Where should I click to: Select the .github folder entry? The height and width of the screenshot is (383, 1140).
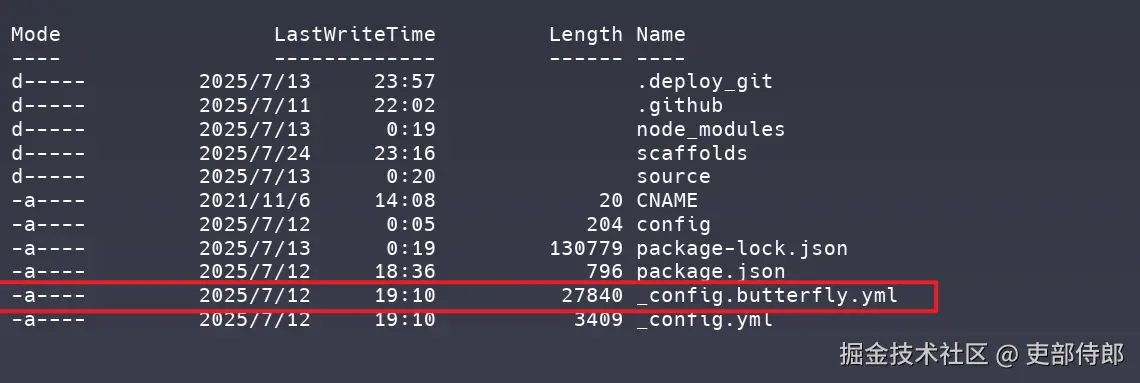pos(679,105)
